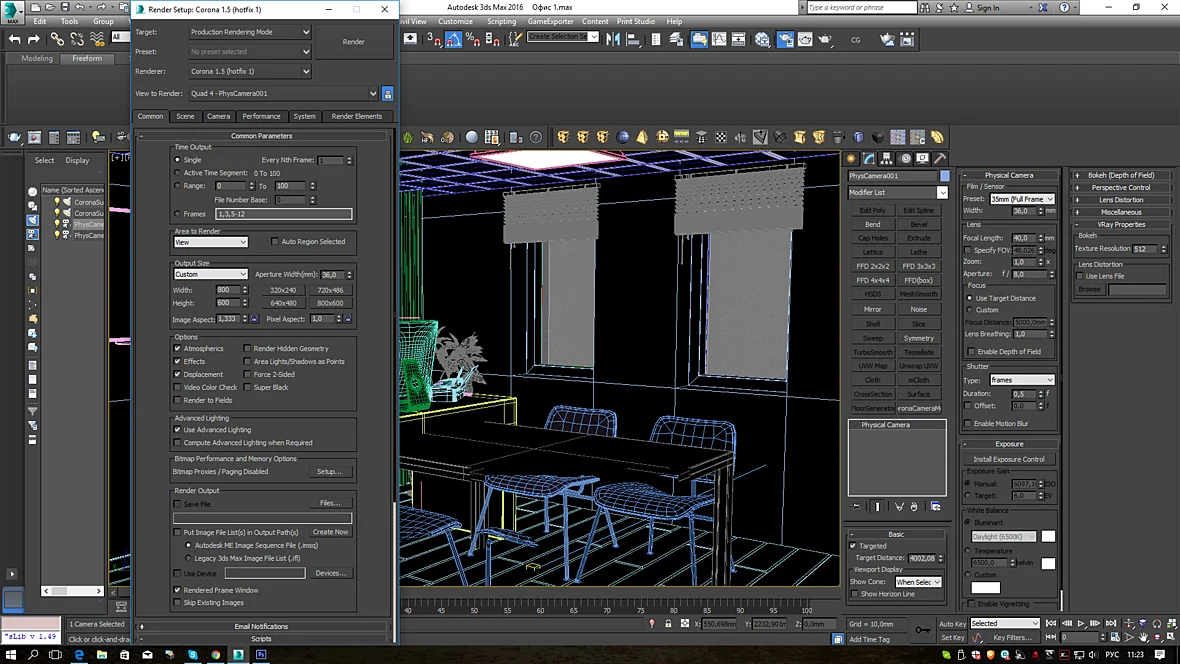The width and height of the screenshot is (1180, 664).
Task: Click the Play Animation button
Action: click(1081, 623)
